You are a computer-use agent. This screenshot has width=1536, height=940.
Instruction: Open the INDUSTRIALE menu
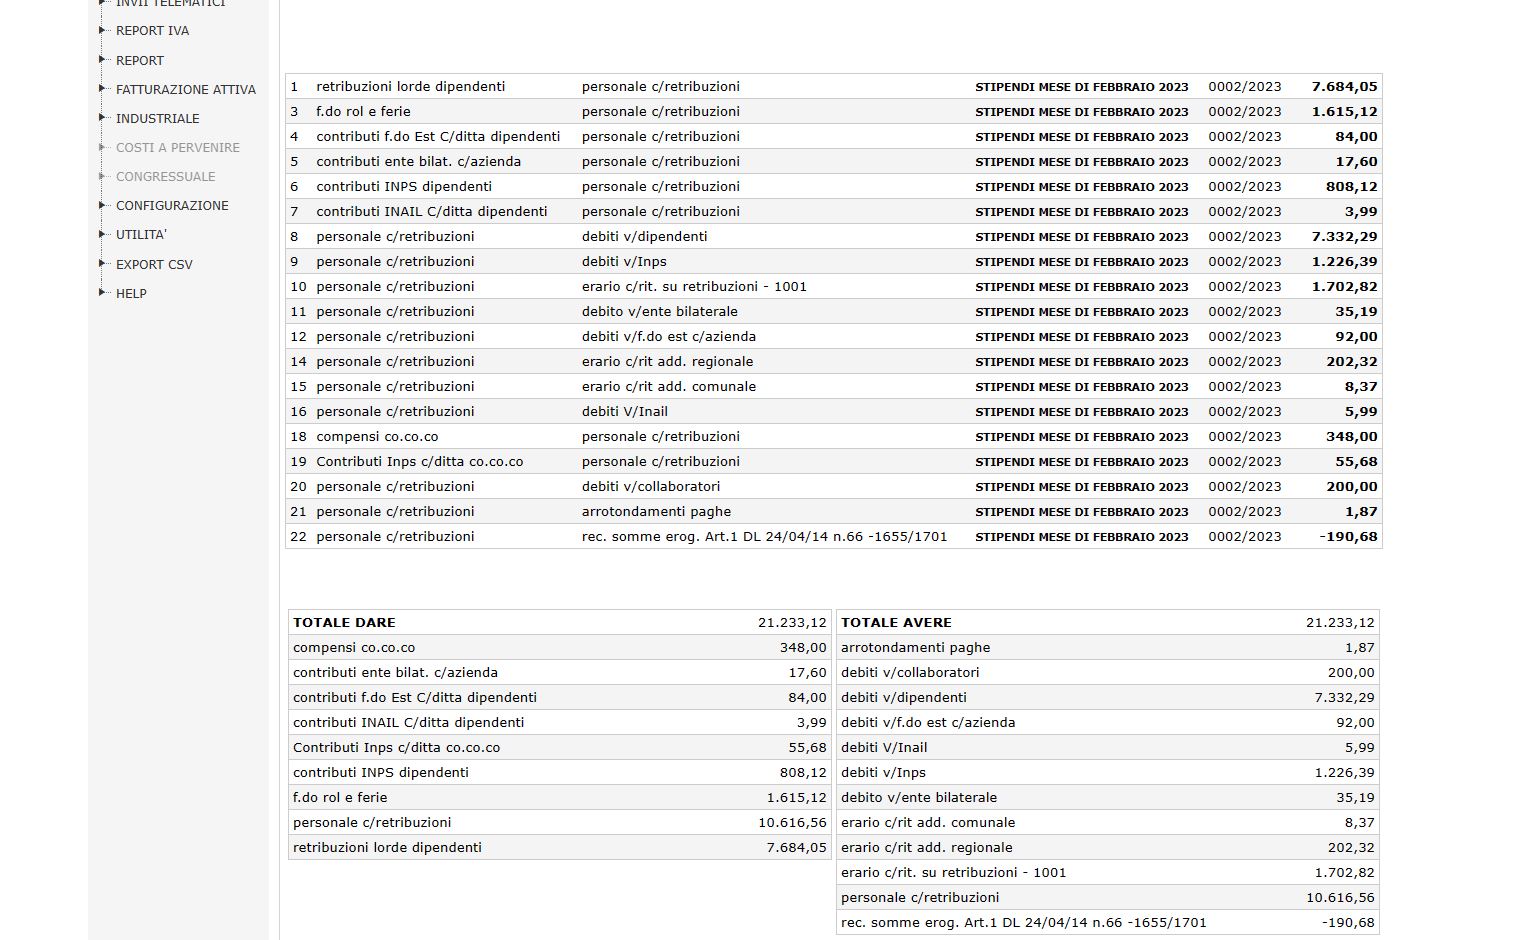[158, 118]
